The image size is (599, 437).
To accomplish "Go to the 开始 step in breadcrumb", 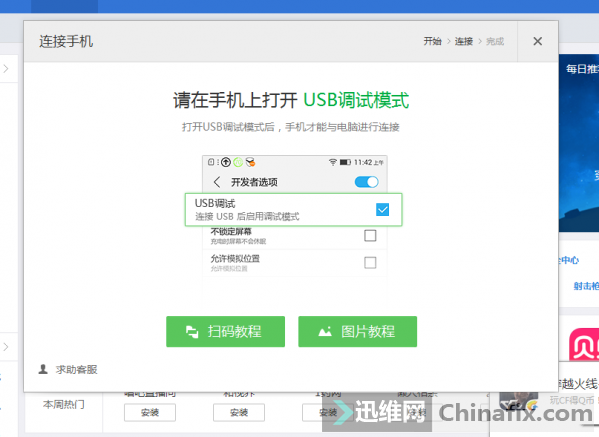I will point(432,41).
